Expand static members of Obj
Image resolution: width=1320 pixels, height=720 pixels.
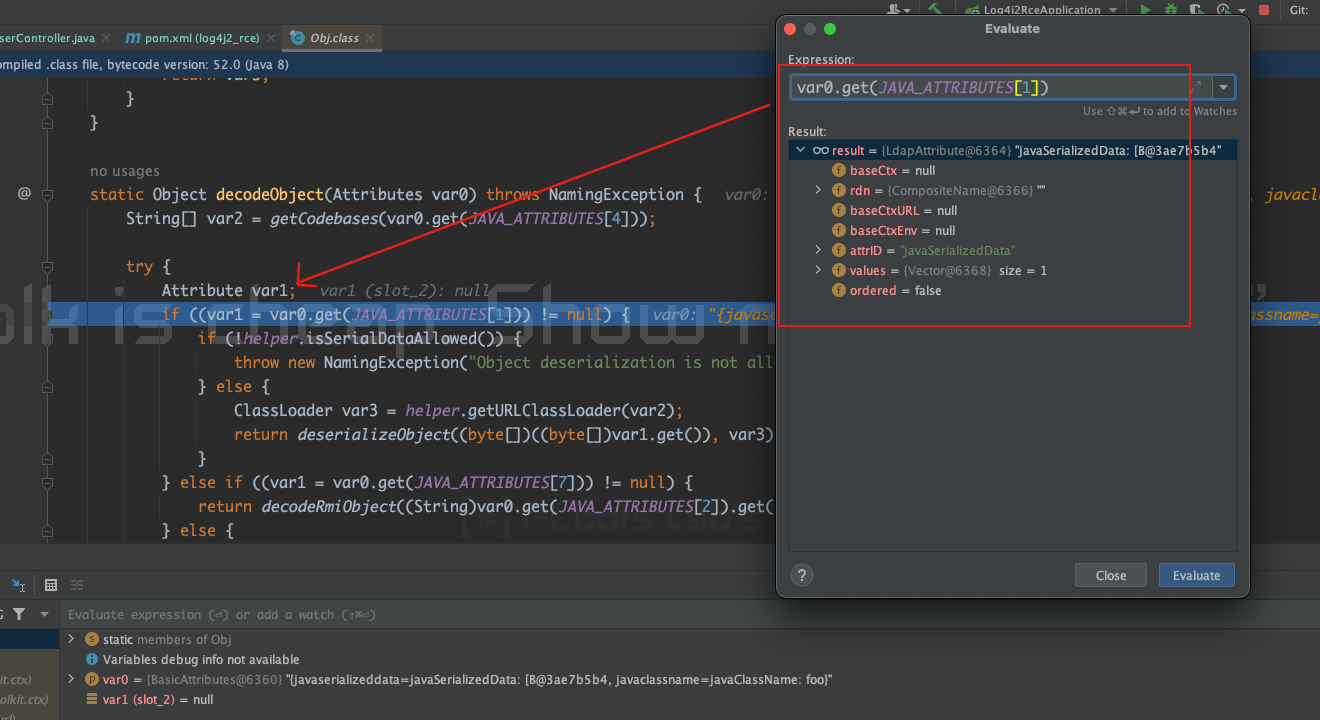pyautogui.click(x=71, y=639)
